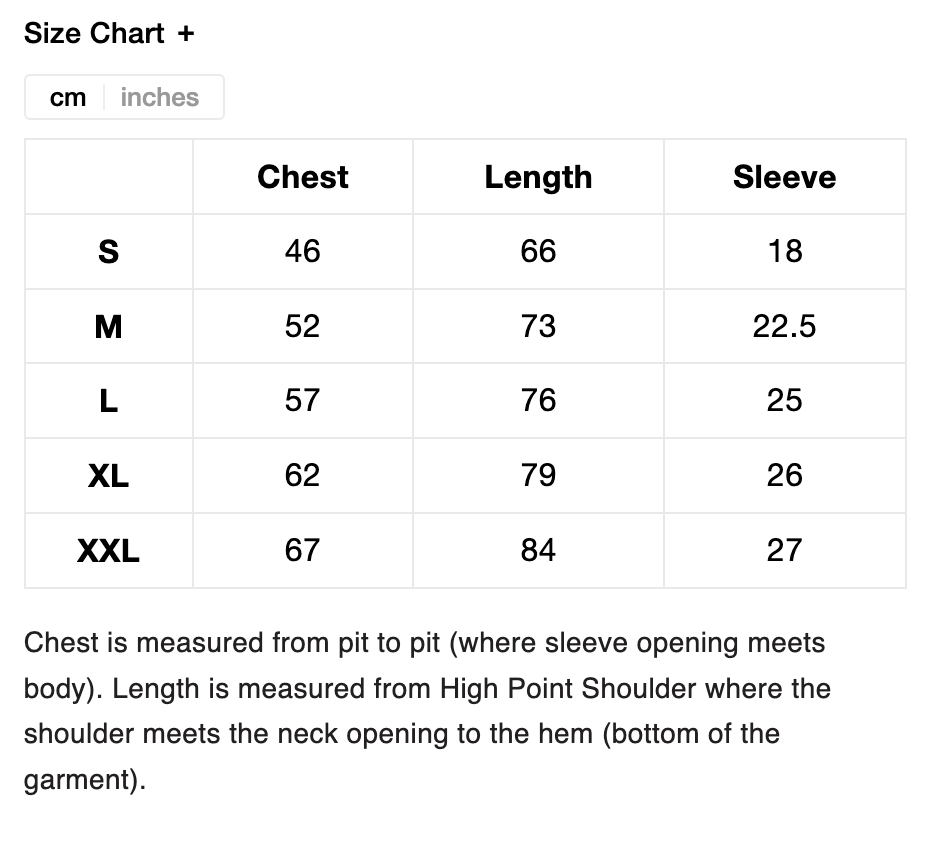Click sleeve value 27 for size XXL
The image size is (950, 858).
tap(784, 551)
